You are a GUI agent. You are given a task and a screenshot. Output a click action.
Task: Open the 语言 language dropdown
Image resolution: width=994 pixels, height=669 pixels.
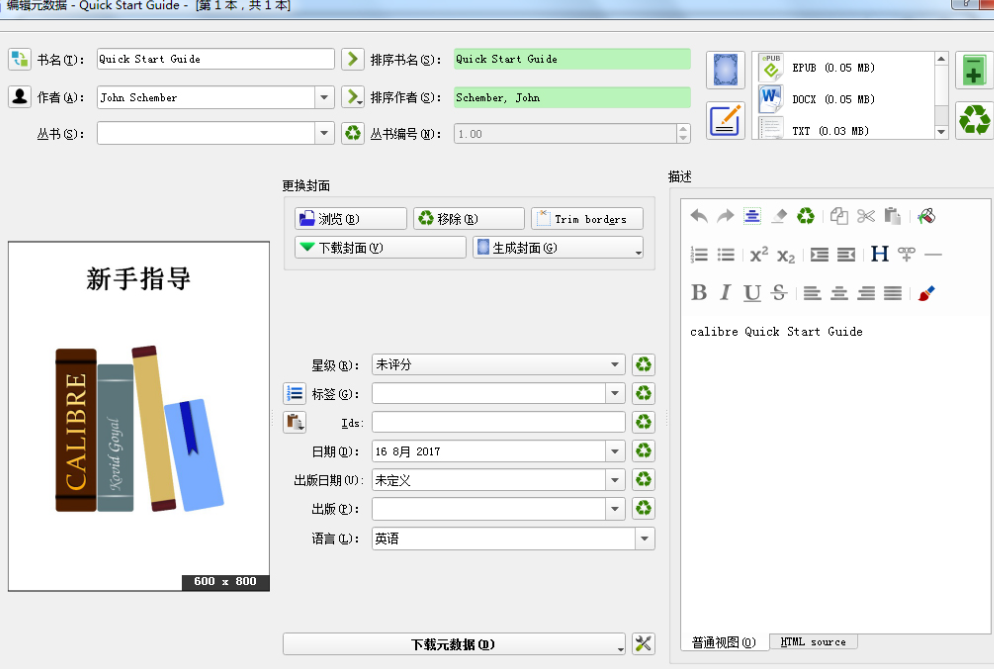(x=644, y=539)
